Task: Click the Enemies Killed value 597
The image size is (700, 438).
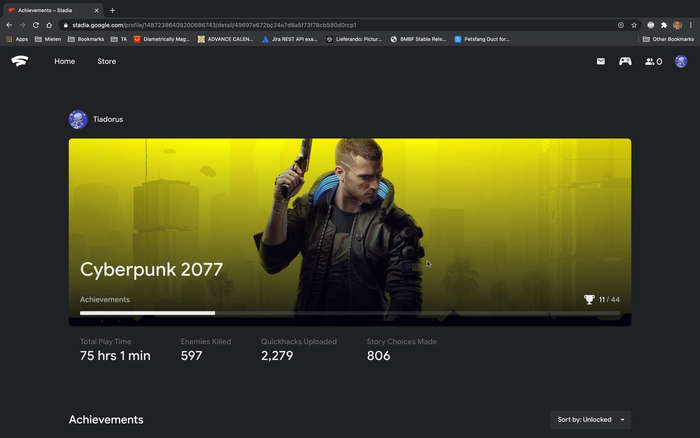Action: tap(192, 356)
